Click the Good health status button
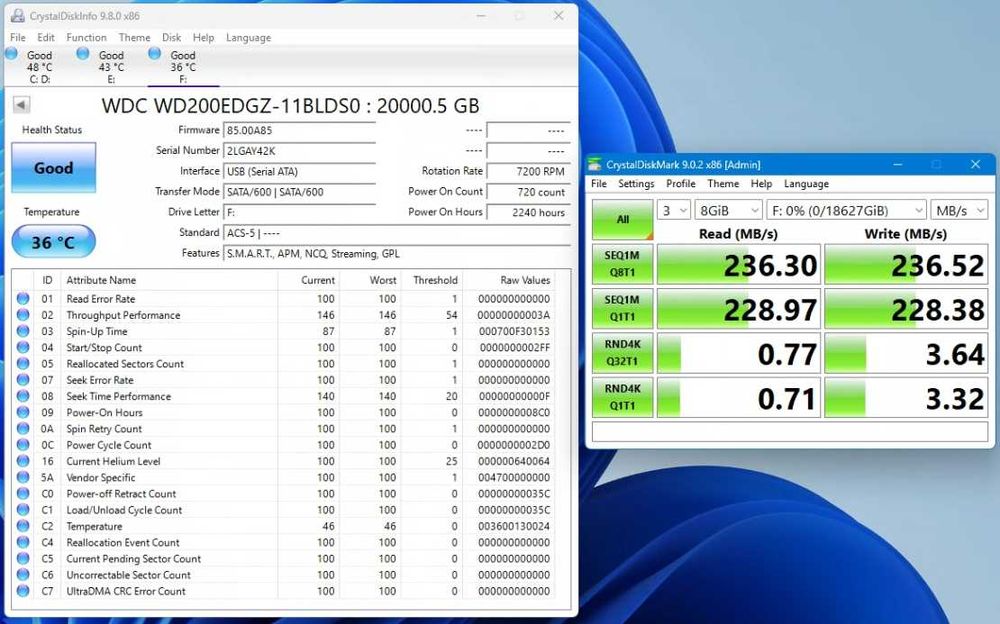Screen dimensions: 1000x624 pos(54,168)
